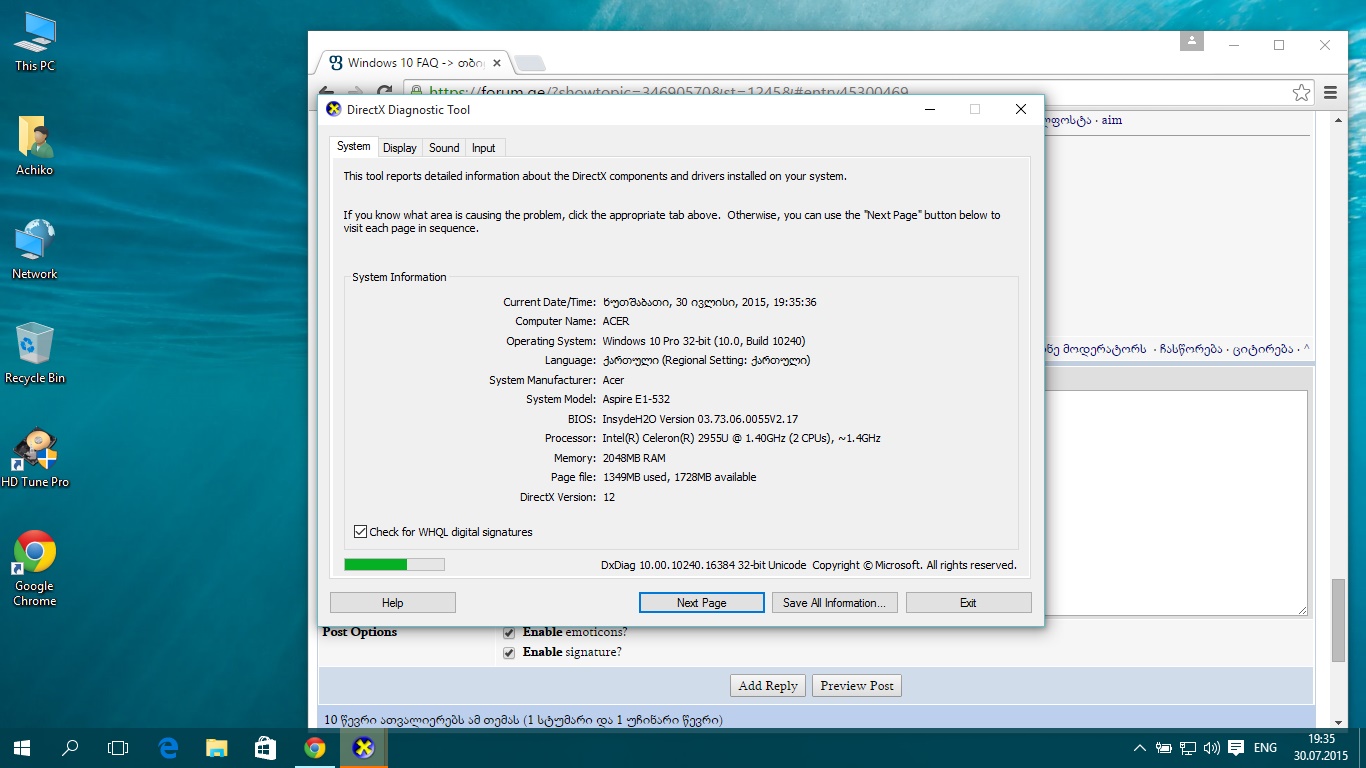Click the DxDiag 10.00.10240.16384 version text

[703, 565]
